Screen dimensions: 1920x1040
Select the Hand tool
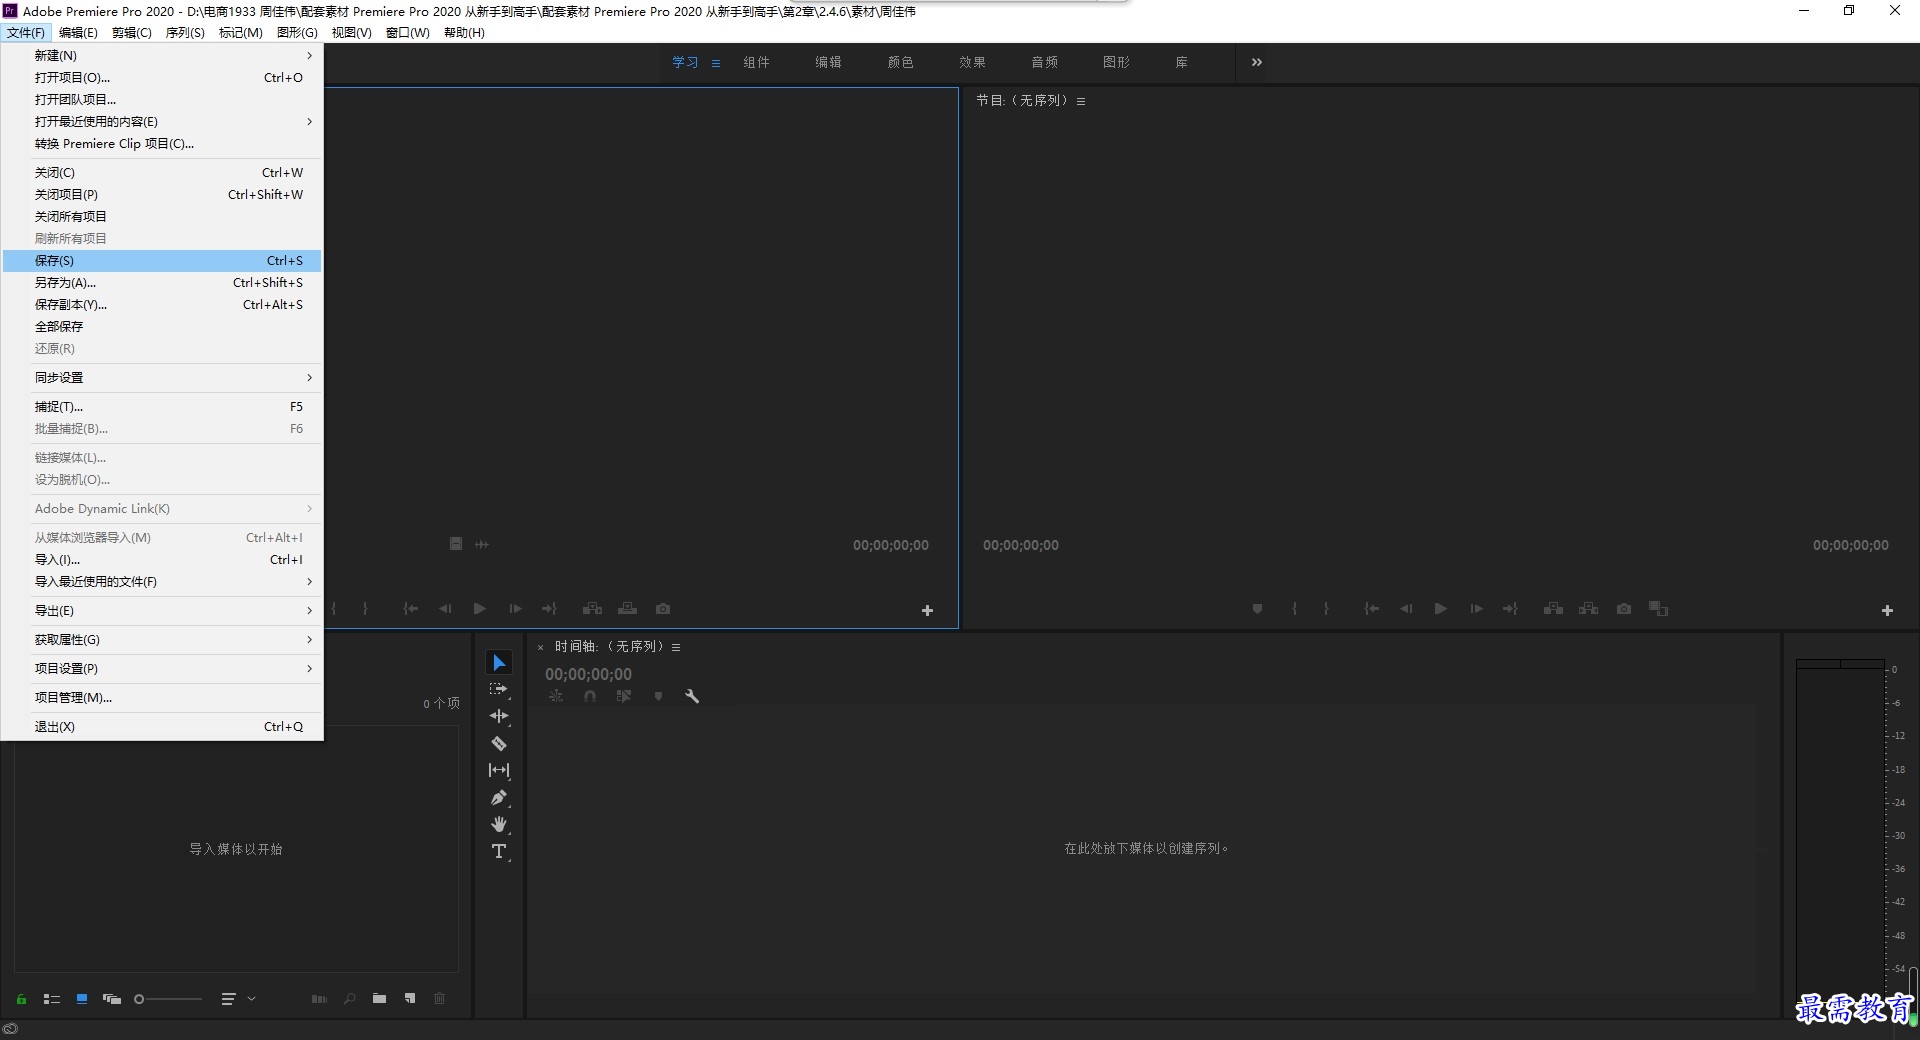click(499, 824)
